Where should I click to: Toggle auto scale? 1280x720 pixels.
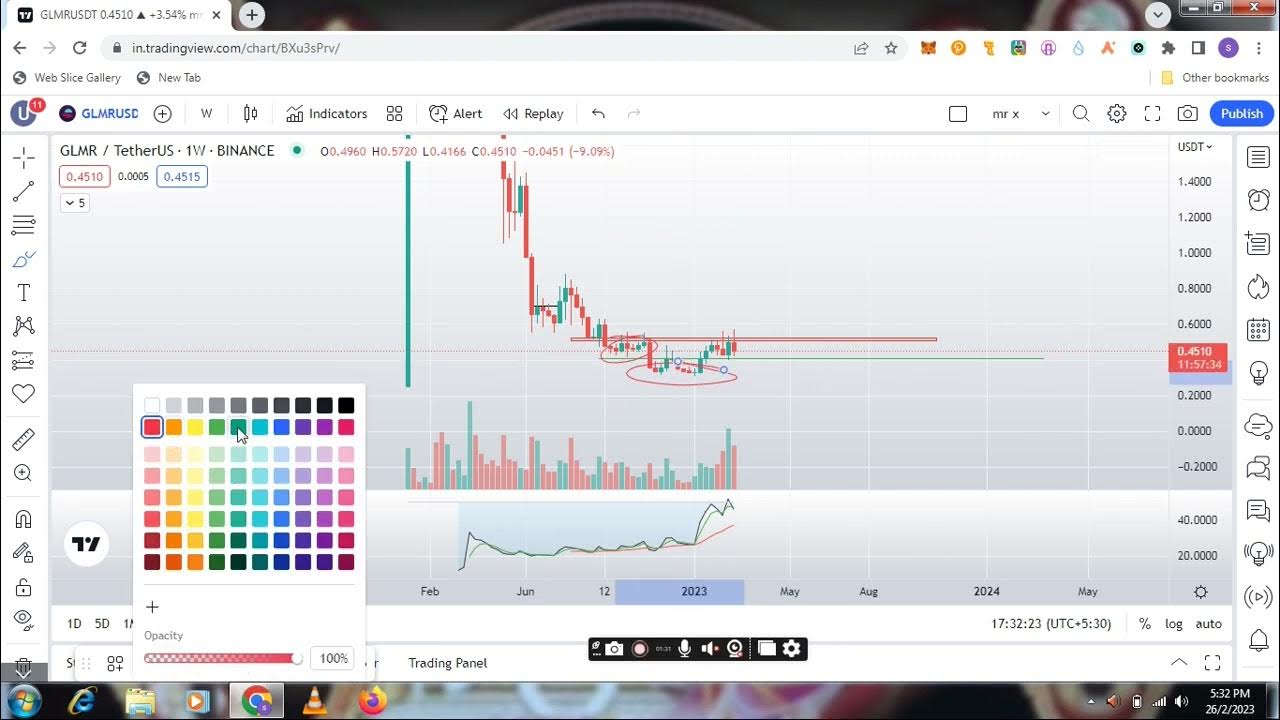[1209, 624]
